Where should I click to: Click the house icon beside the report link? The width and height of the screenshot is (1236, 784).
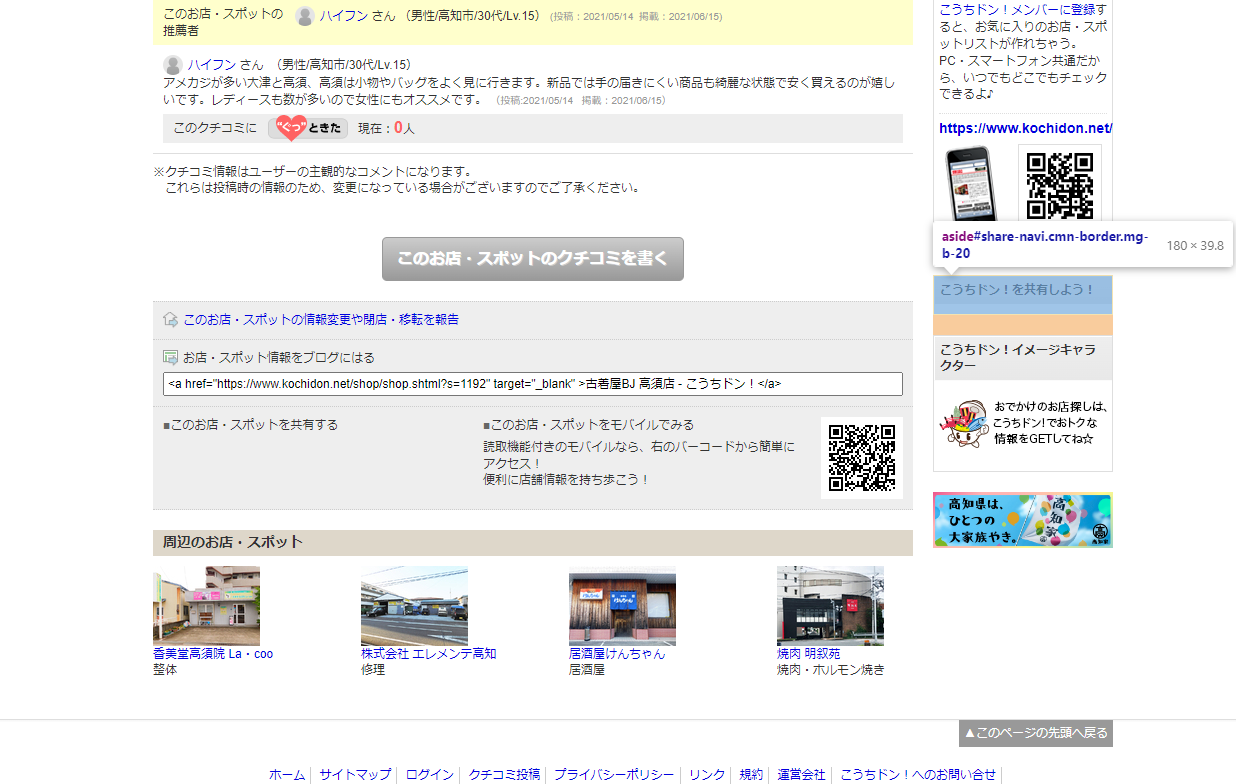[170, 319]
